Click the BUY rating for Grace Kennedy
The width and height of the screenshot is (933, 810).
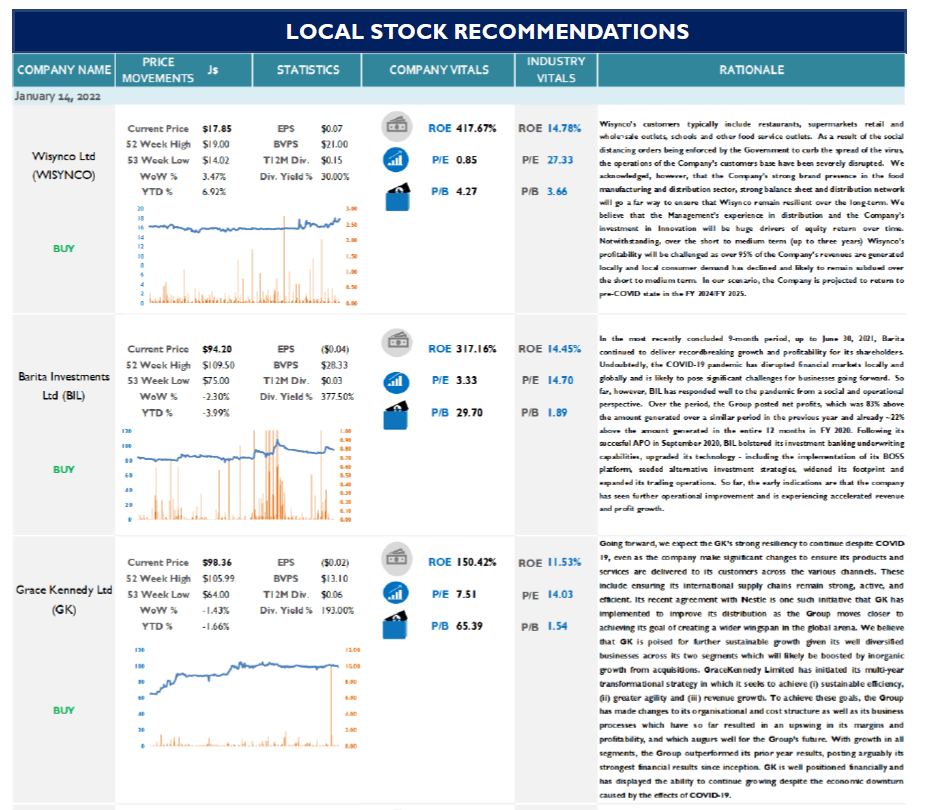point(64,711)
